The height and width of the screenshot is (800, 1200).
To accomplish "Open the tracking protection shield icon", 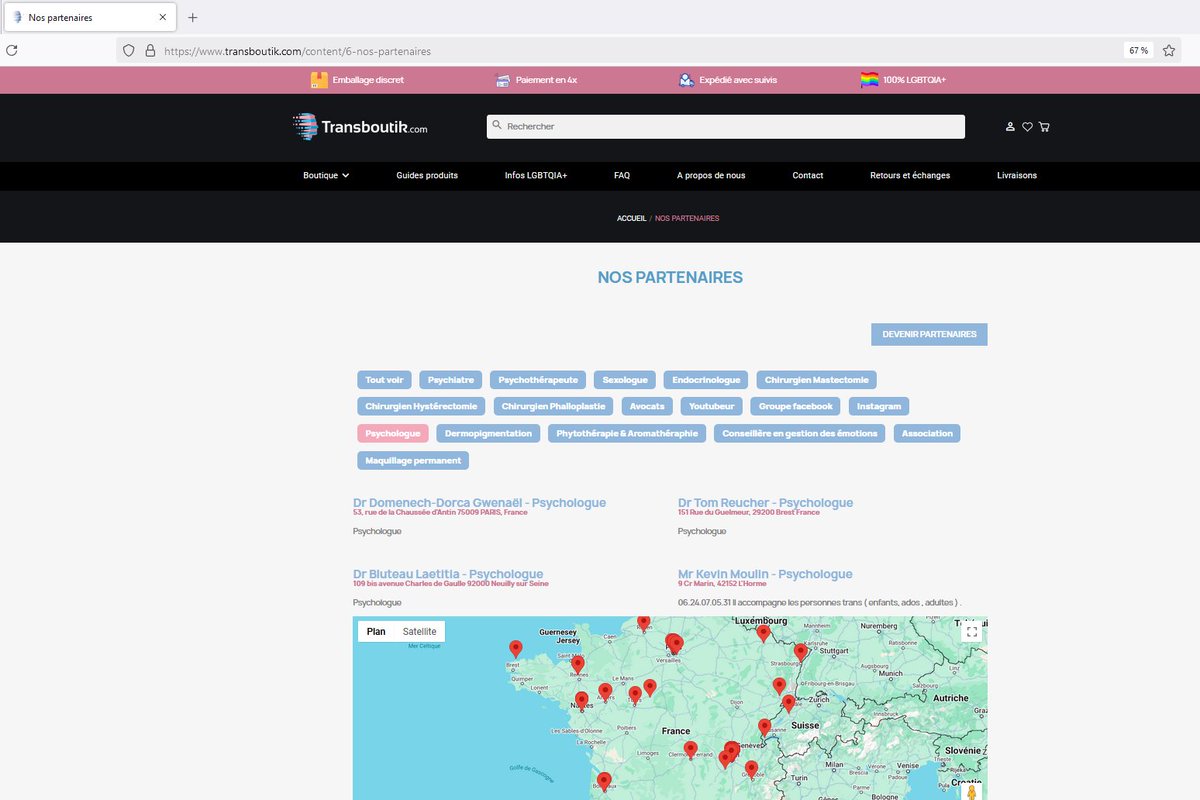I will [x=128, y=50].
